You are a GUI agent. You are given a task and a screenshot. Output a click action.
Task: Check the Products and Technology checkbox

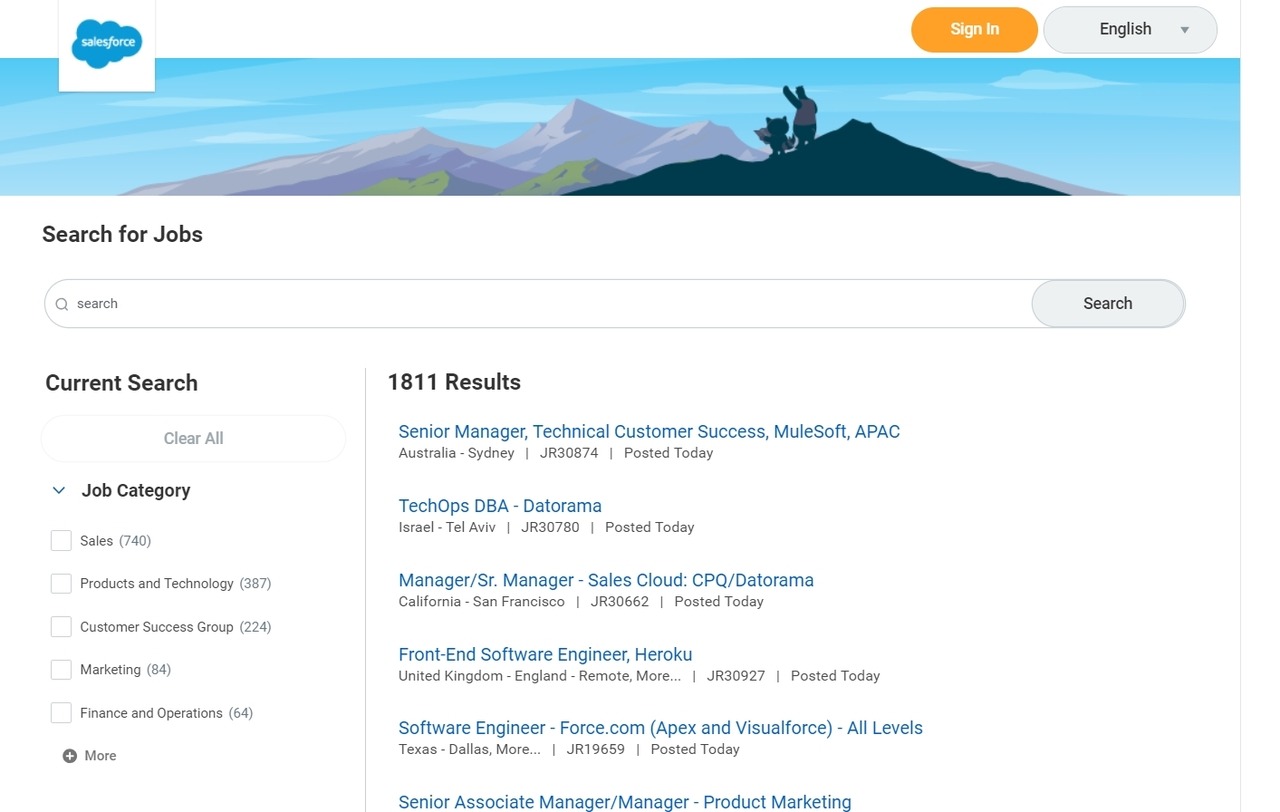pyautogui.click(x=61, y=584)
